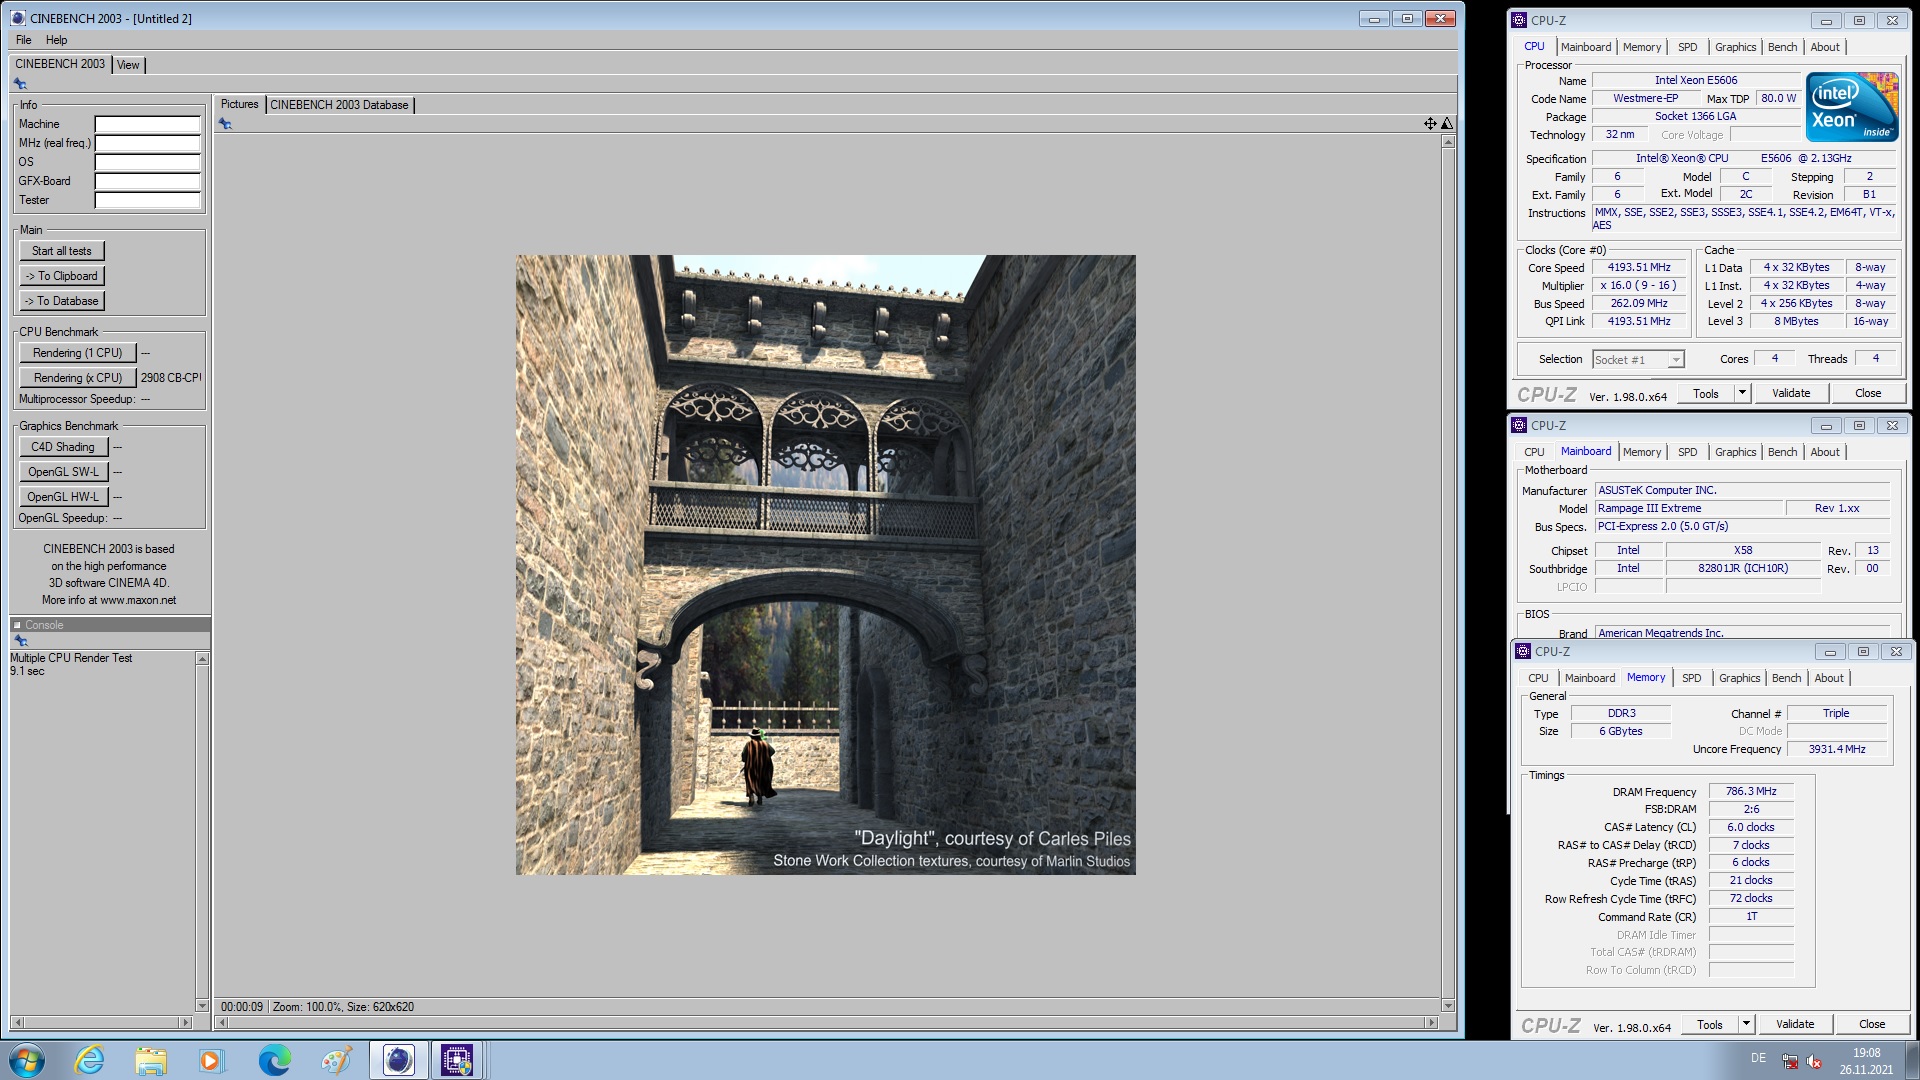
Task: Click the -> To Clipboard button
Action: point(62,276)
